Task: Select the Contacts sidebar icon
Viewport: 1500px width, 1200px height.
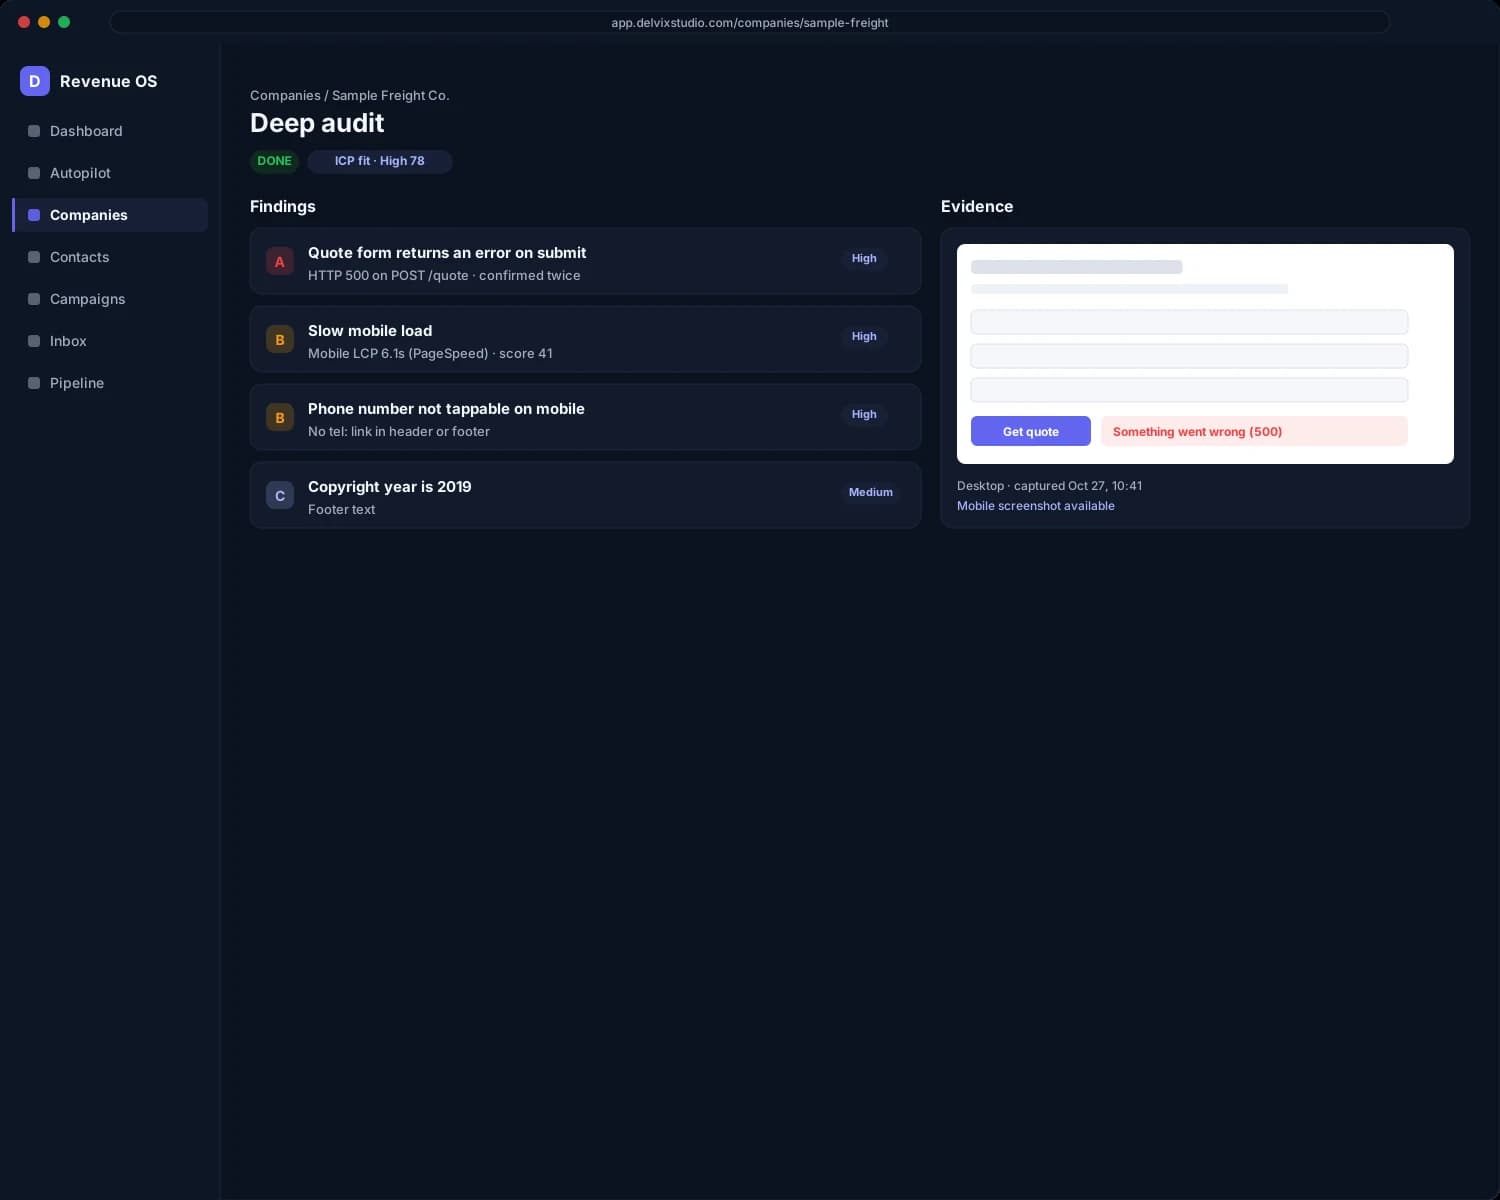Action: (34, 257)
